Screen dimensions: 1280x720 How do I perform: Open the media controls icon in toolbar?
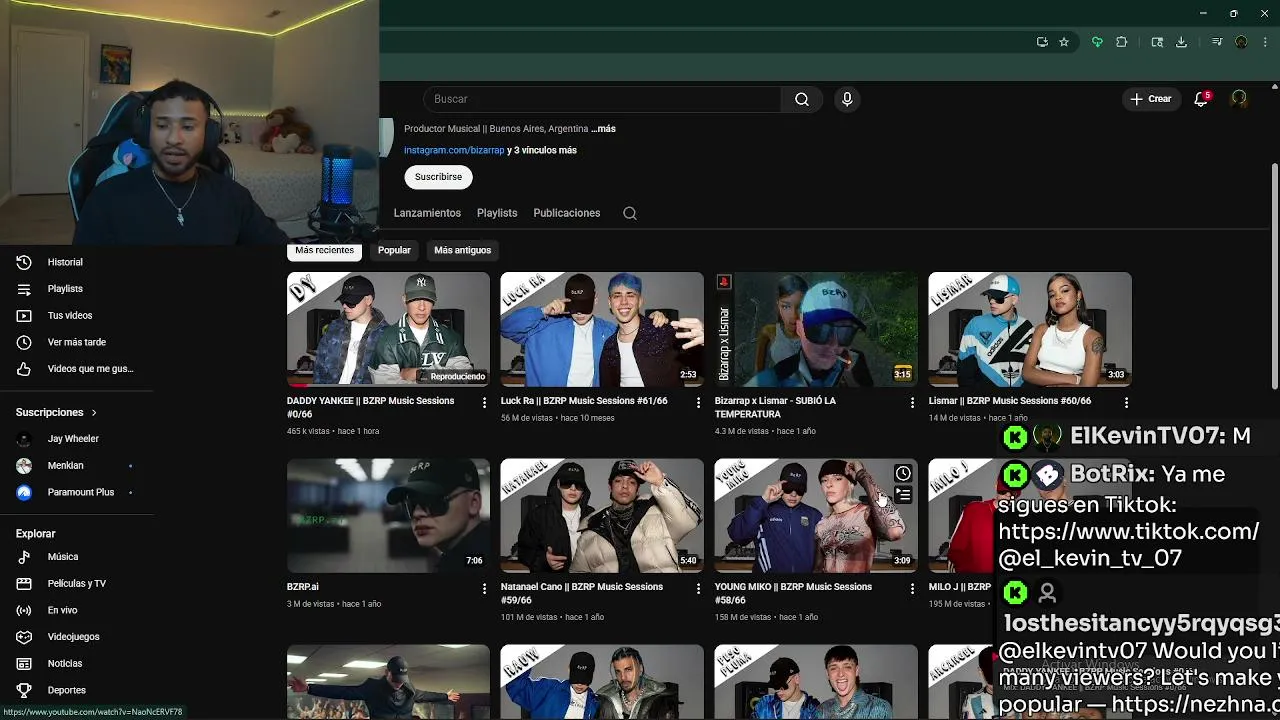[x=1217, y=42]
